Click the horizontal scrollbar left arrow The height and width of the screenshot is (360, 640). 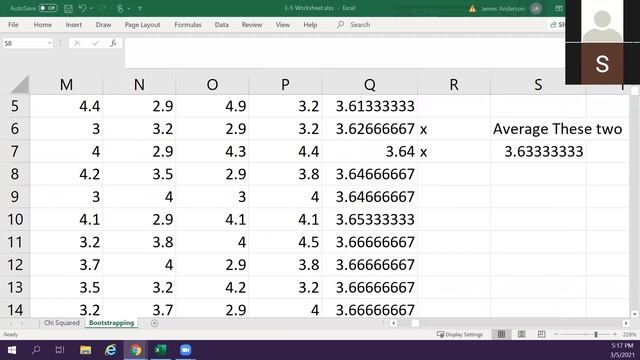(393, 323)
